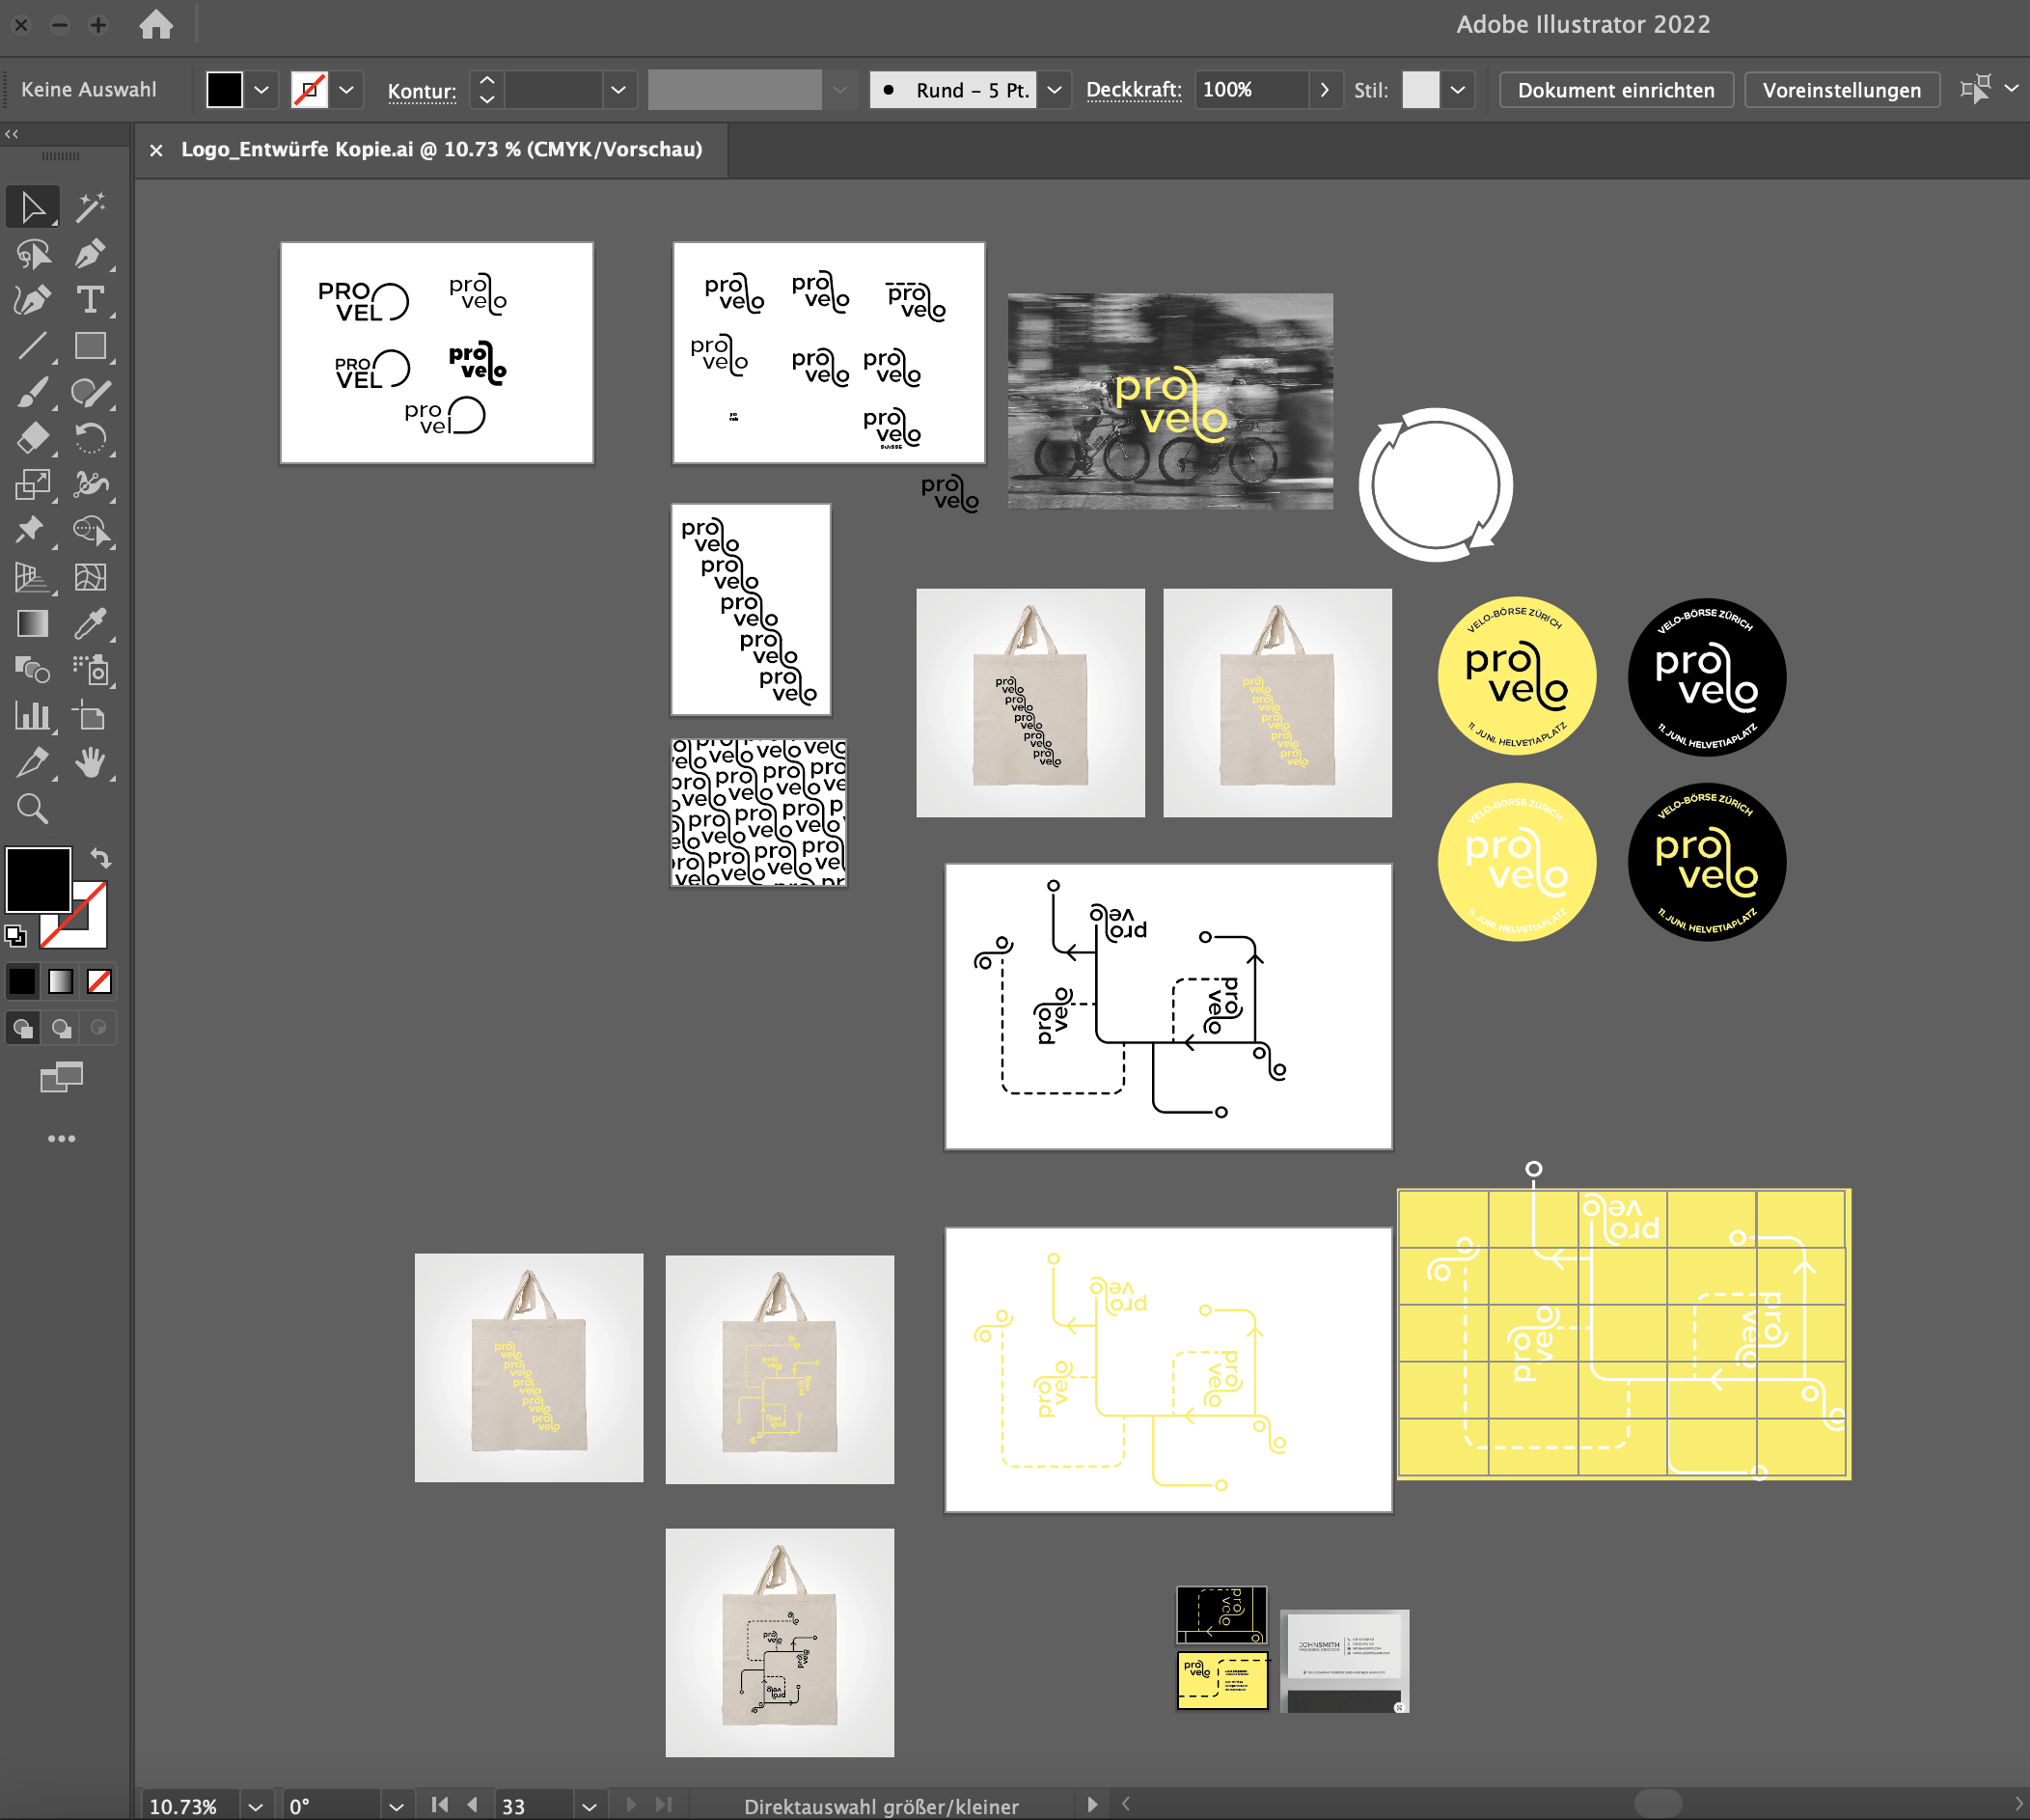Go to previous artboard button
This screenshot has height=1820, width=2030.
(473, 1805)
